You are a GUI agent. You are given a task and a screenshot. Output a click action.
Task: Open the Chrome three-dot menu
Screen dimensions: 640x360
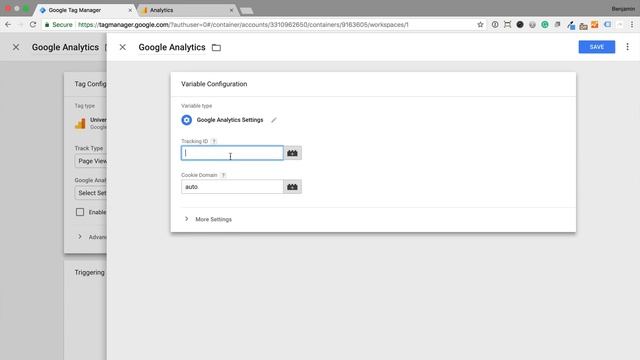click(632, 25)
